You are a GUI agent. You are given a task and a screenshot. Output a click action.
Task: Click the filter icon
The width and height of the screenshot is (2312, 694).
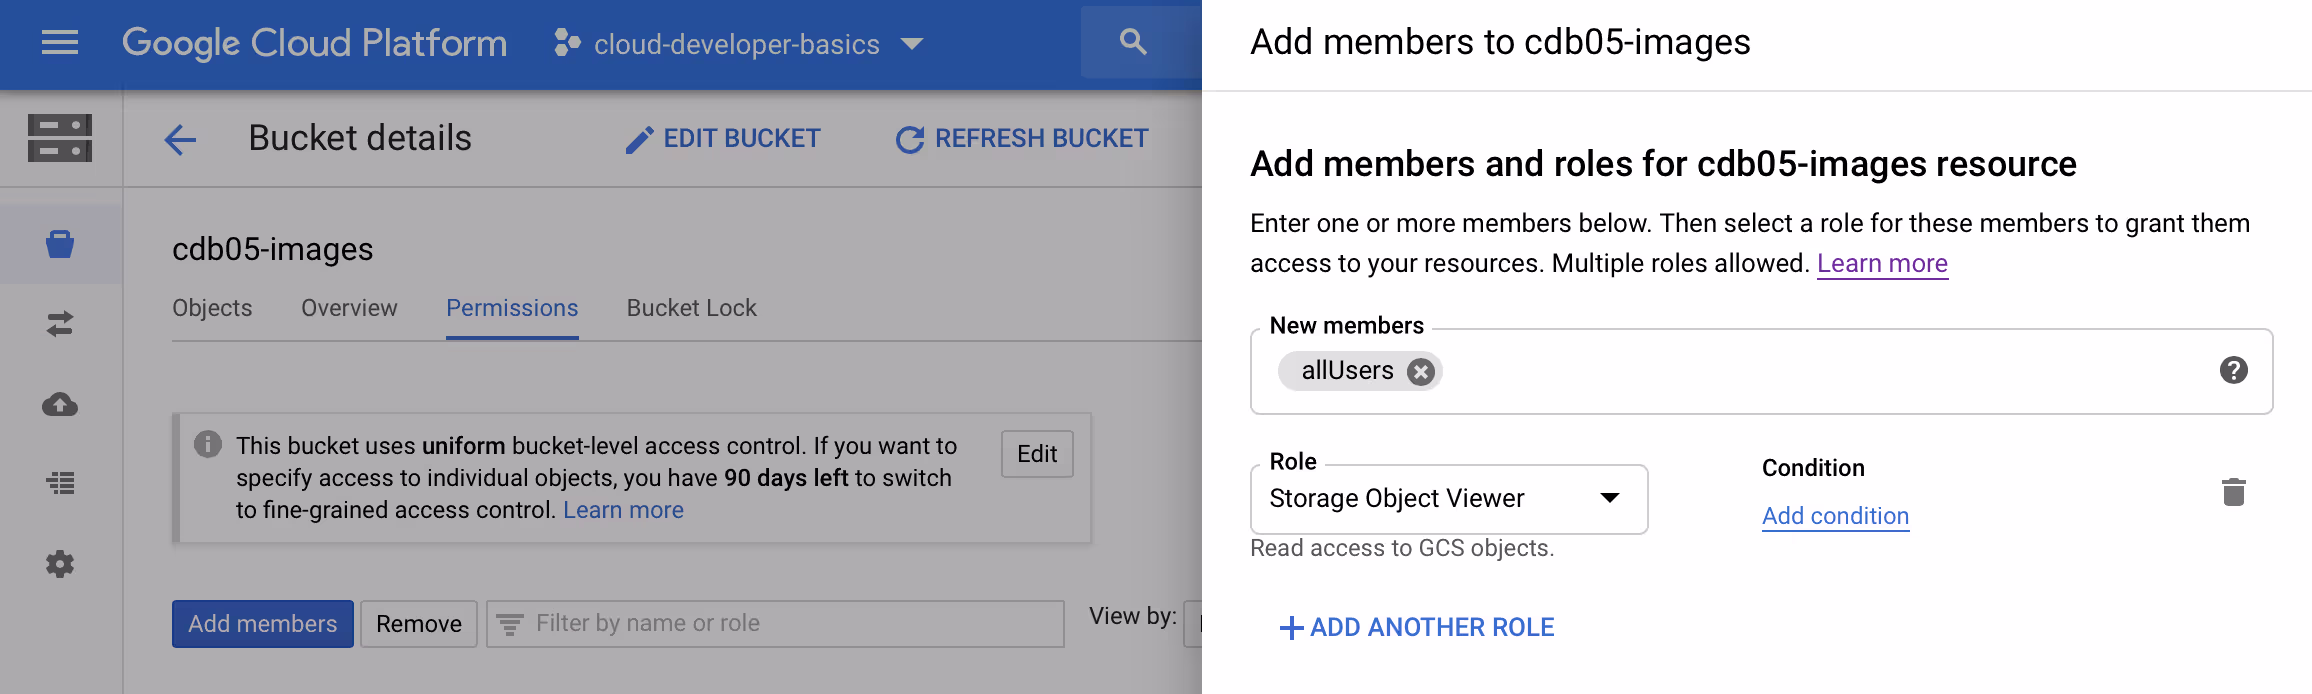pos(510,625)
